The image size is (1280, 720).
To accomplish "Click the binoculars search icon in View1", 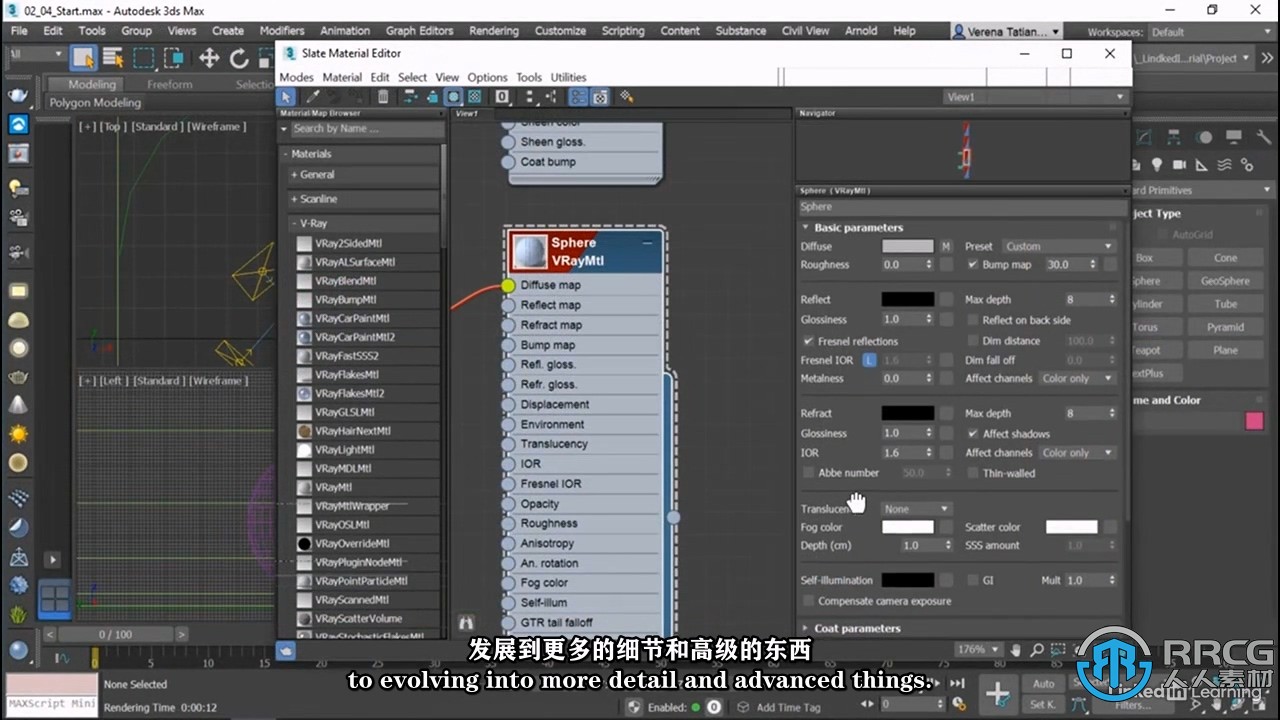I will click(465, 622).
